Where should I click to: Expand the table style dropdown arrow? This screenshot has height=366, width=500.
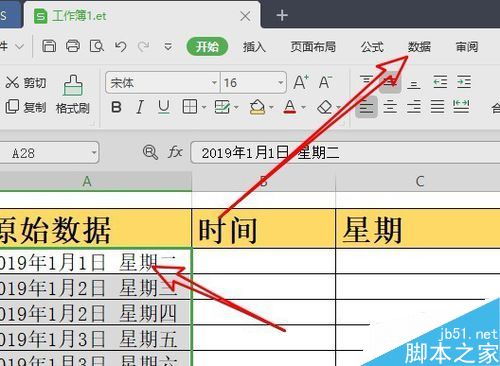click(x=236, y=107)
